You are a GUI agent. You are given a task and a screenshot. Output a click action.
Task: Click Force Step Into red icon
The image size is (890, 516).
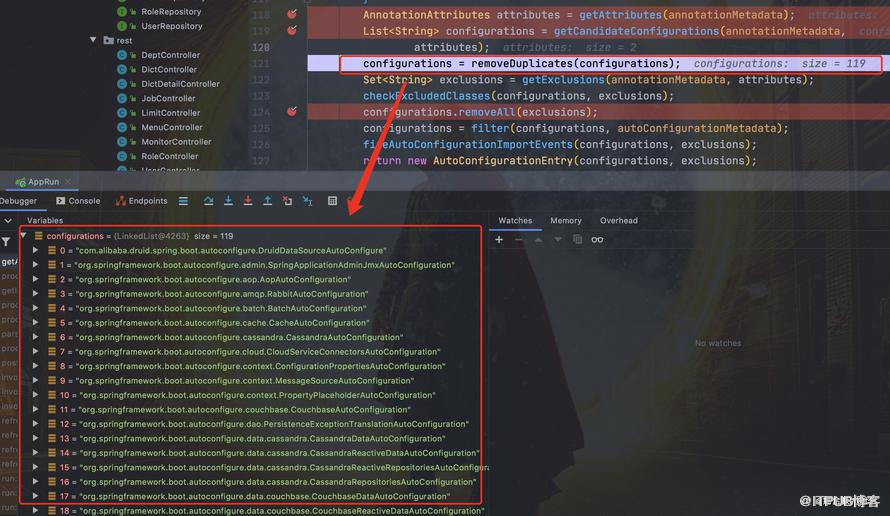(247, 201)
